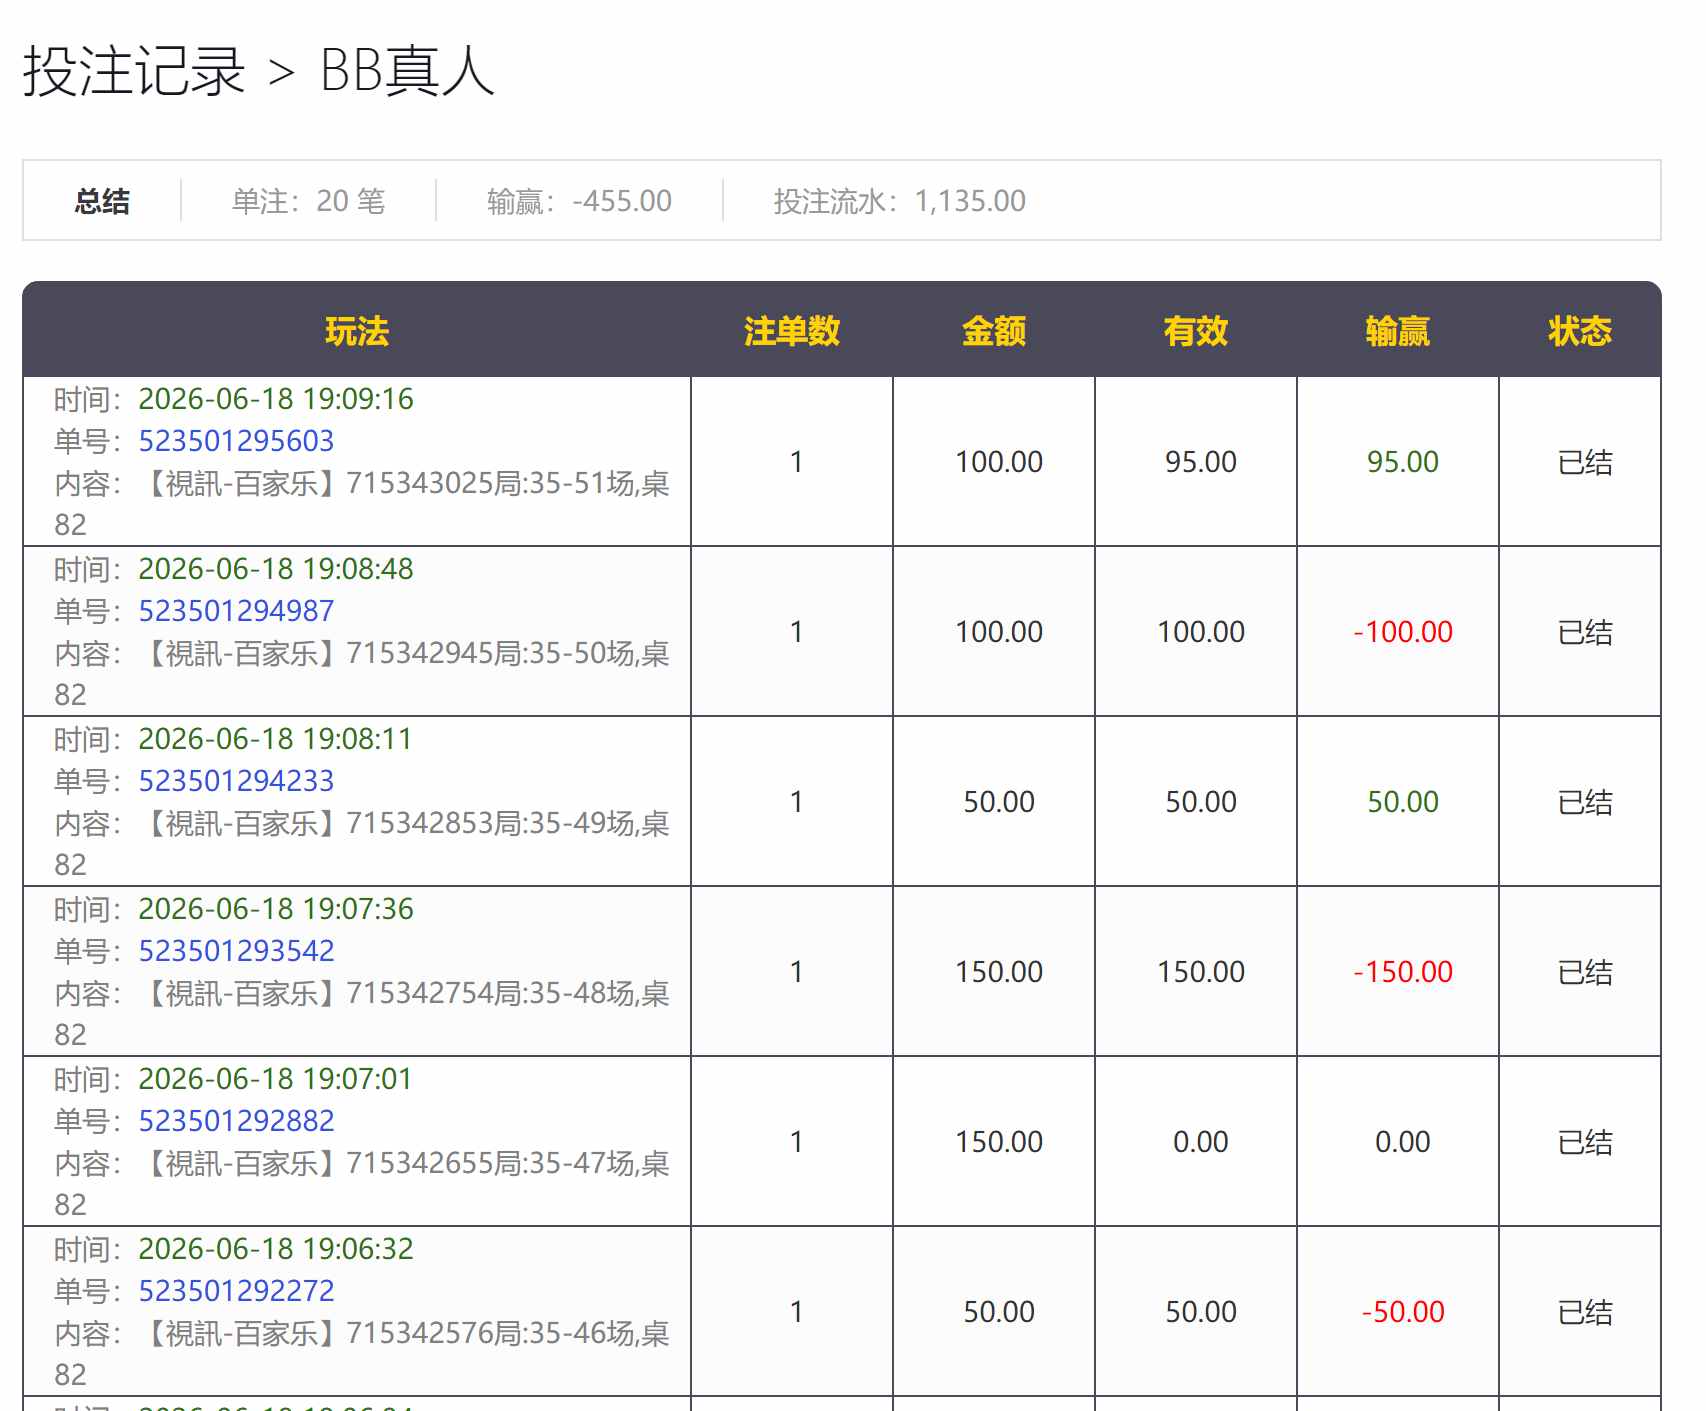
Task: Click the 注单数 column header
Action: pos(792,331)
